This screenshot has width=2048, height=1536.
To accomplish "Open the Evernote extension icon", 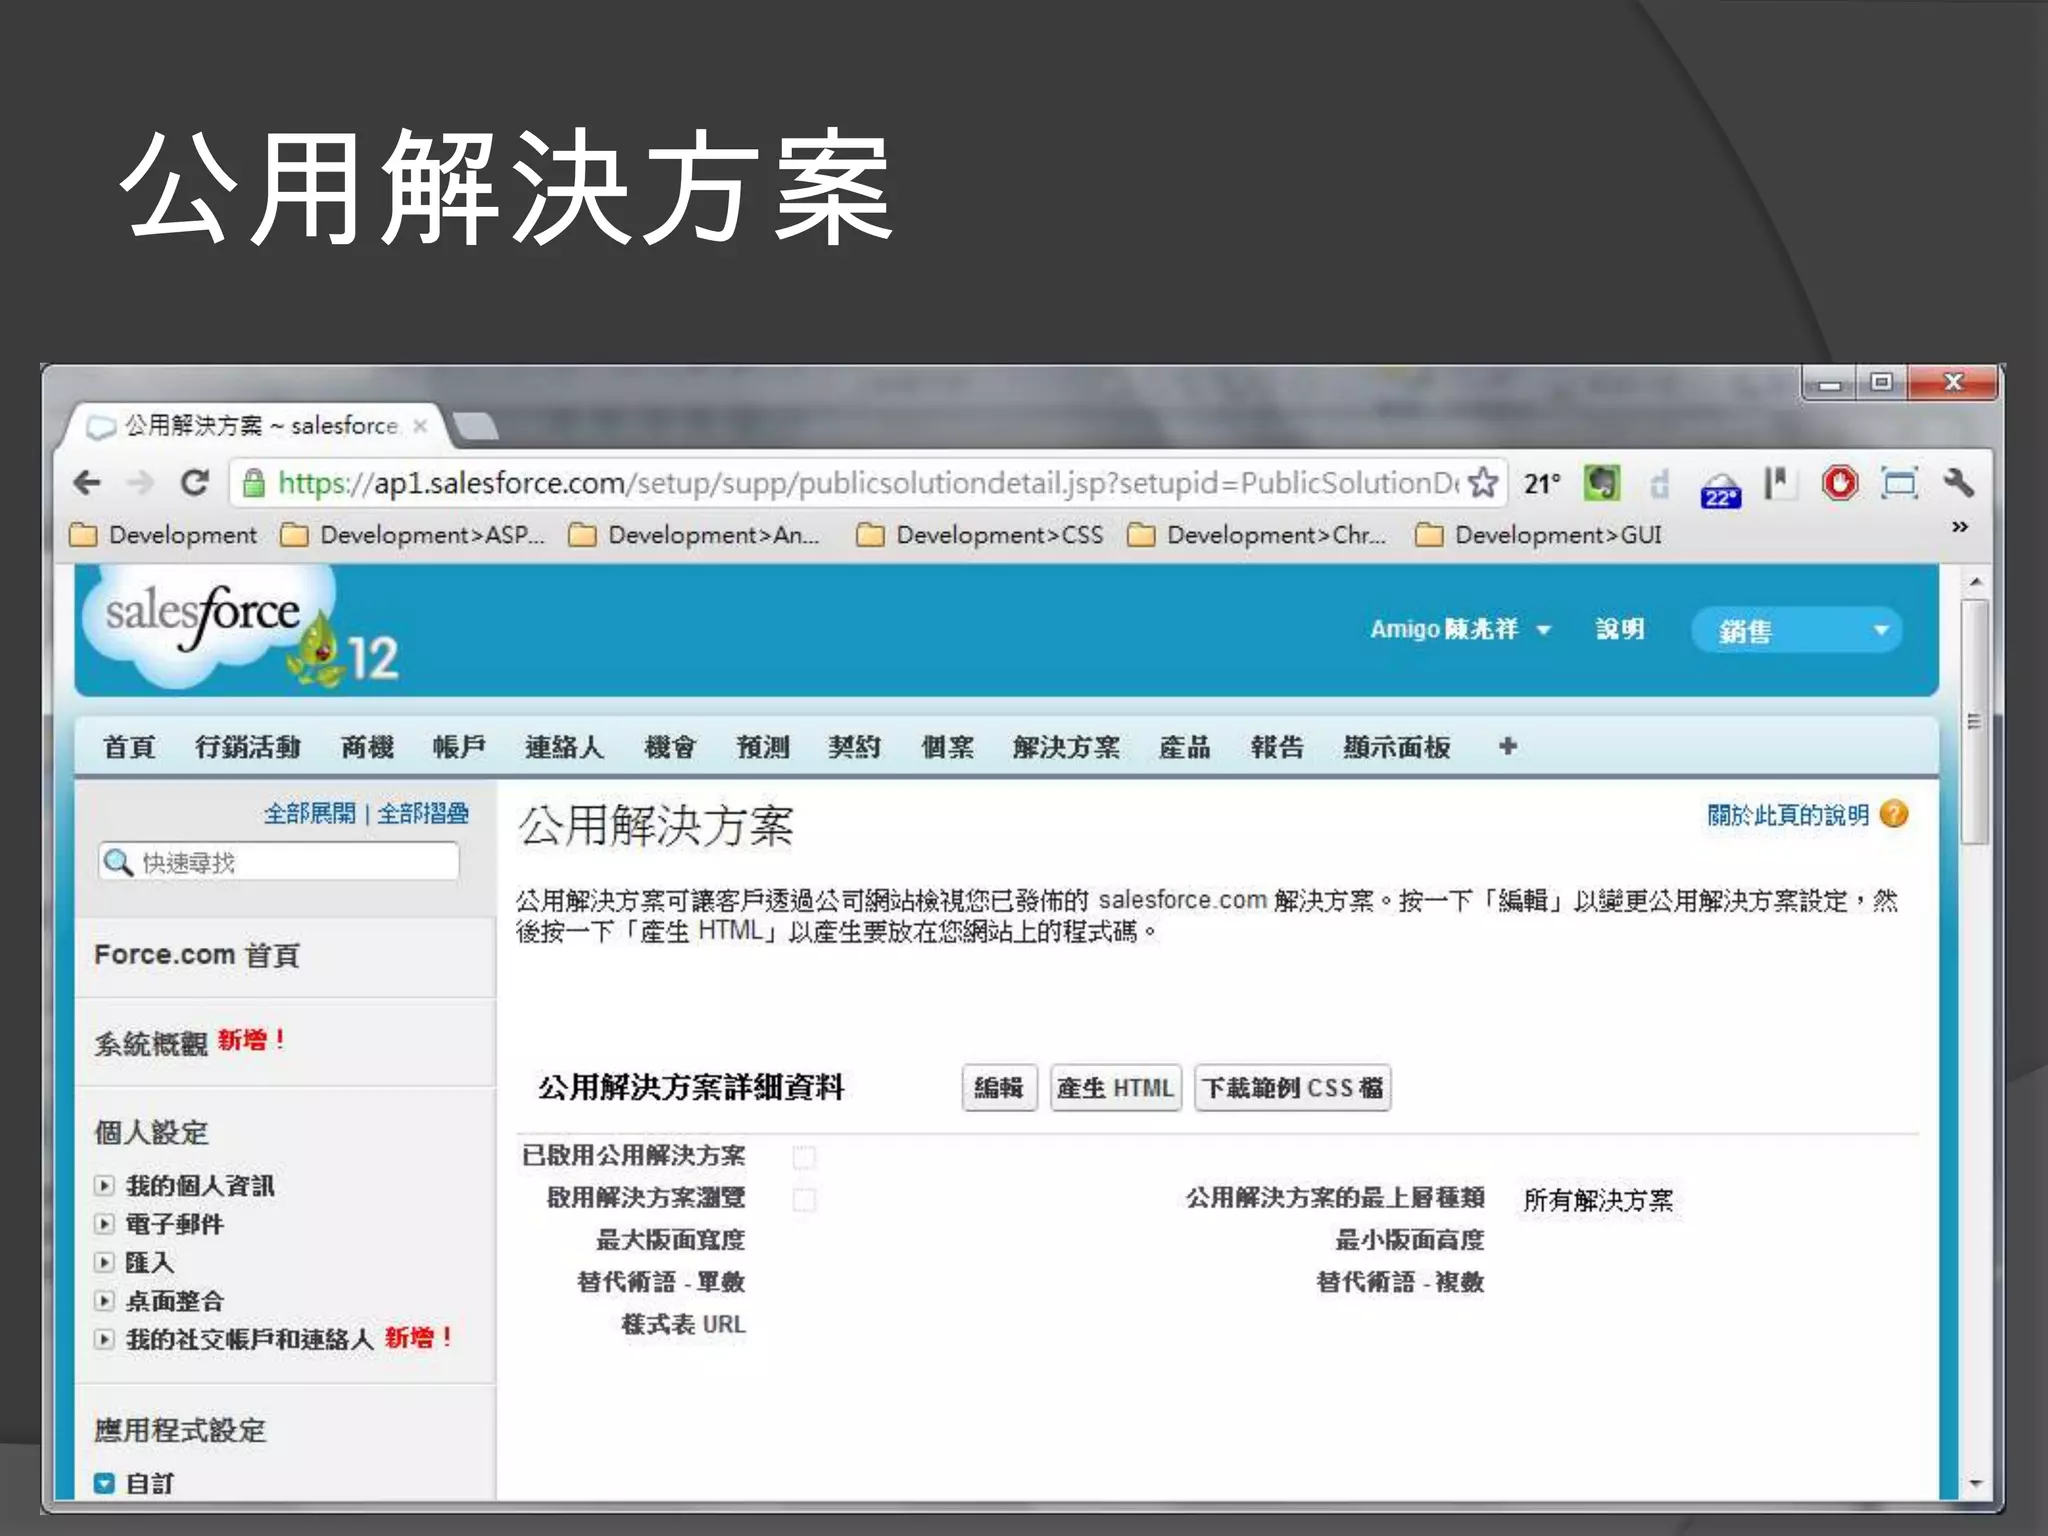I will pyautogui.click(x=1602, y=484).
